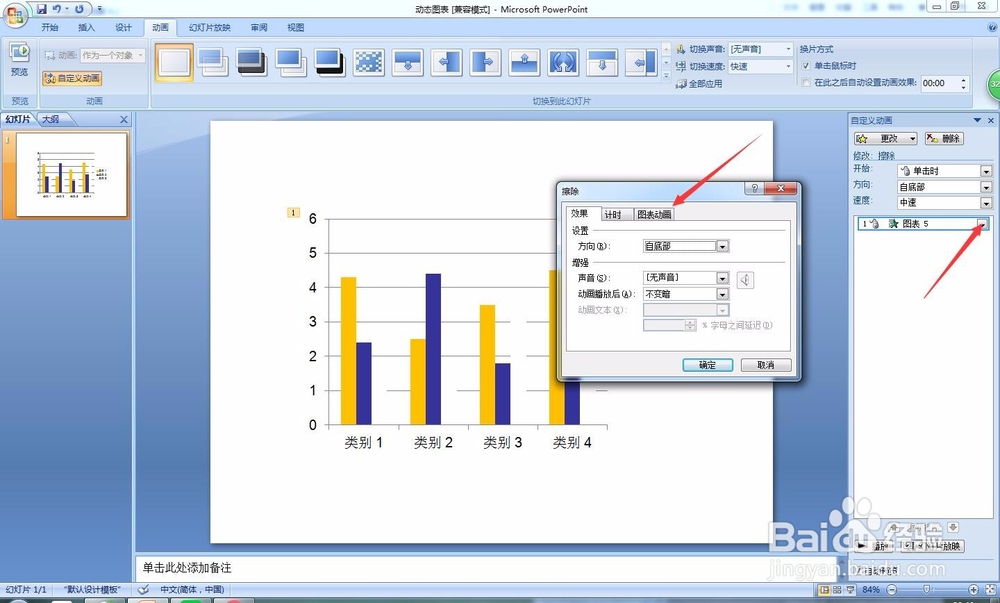Click 全部应用 apply to all

[699, 84]
